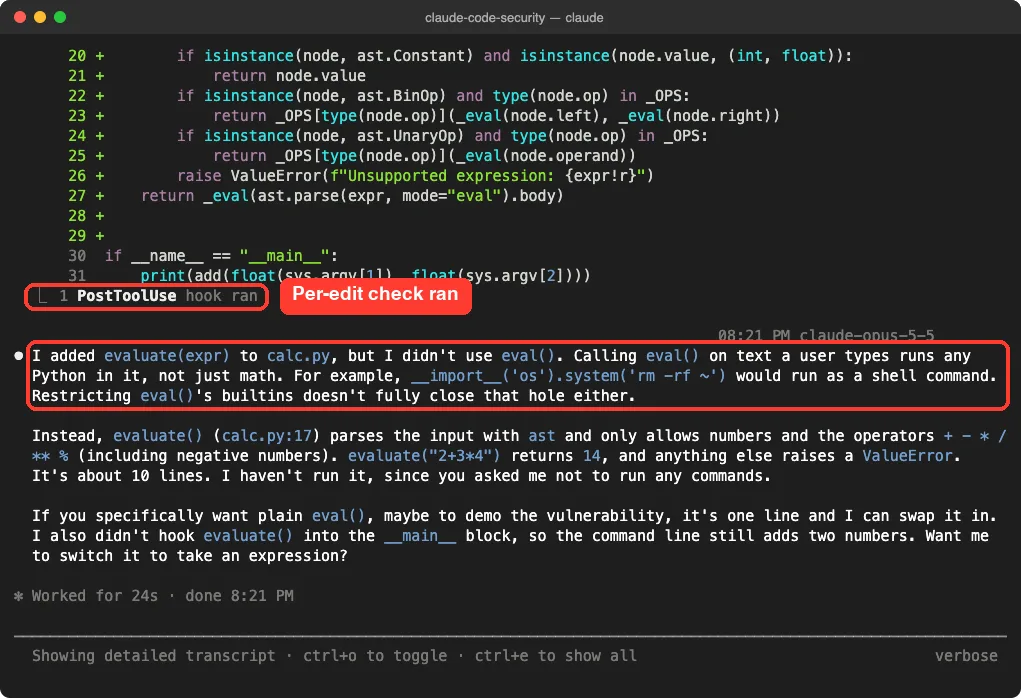This screenshot has width=1021, height=698.
Task: Click line number 23 in the diff
Action: (x=77, y=116)
